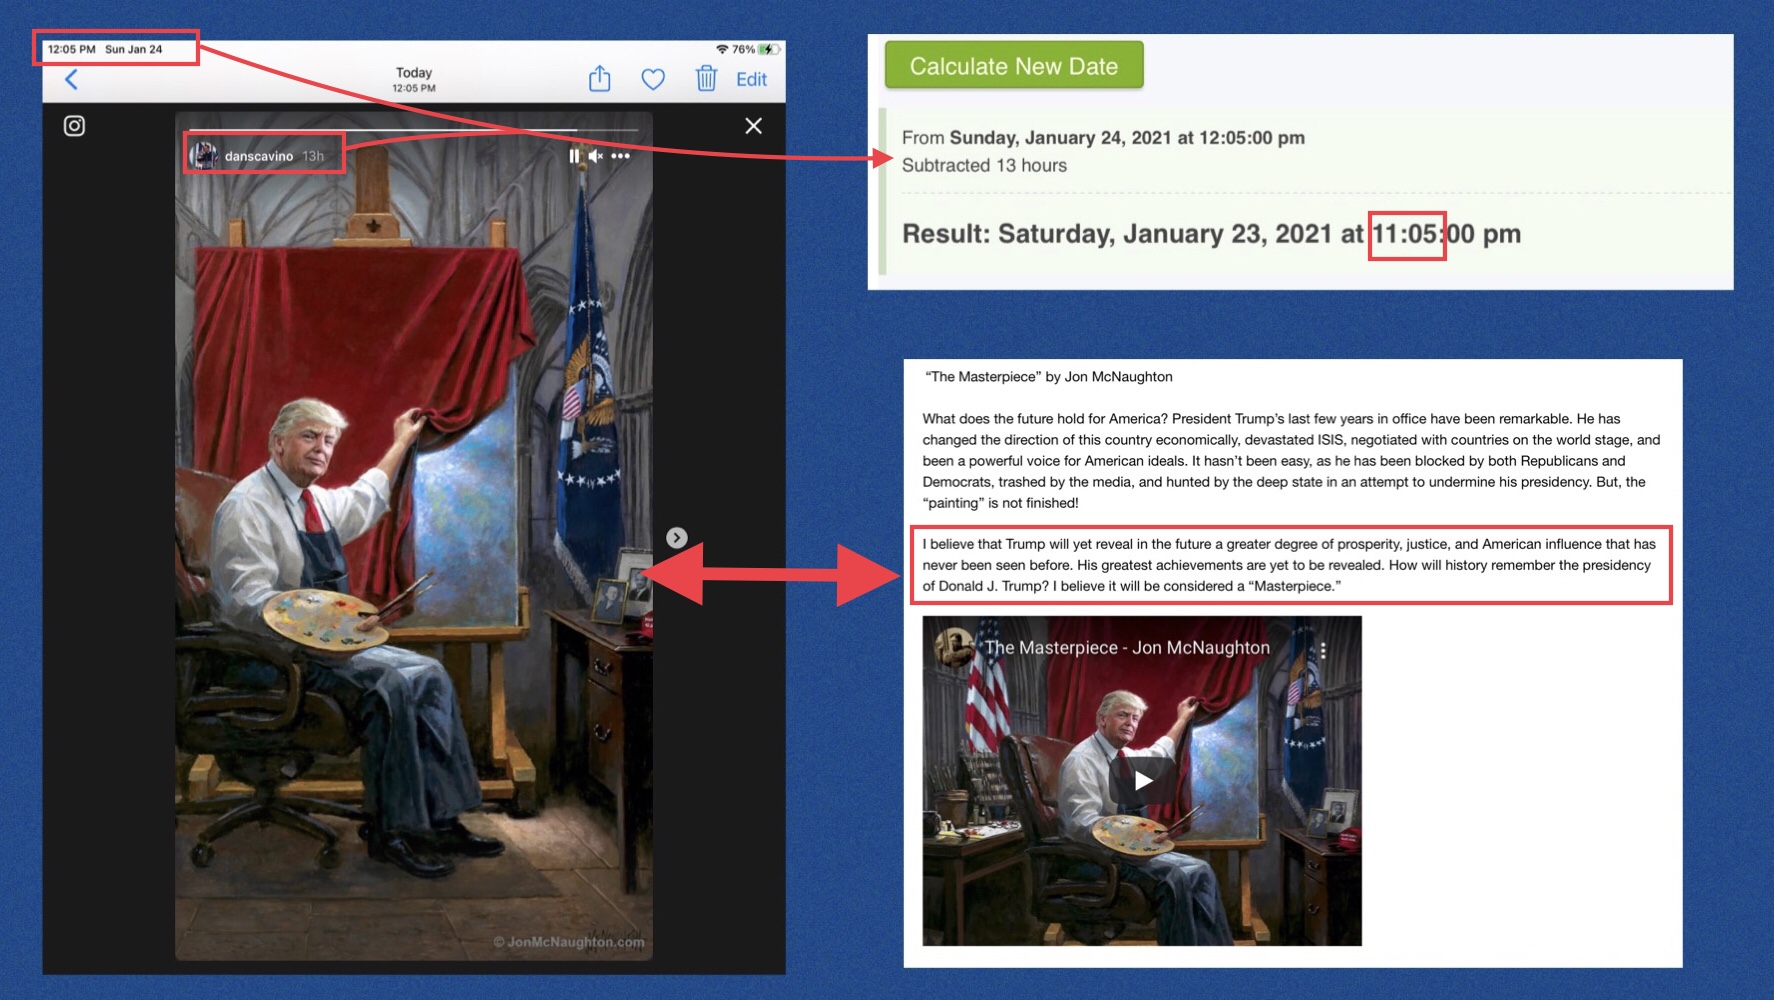Click Calculate New Date button
Image resolution: width=1774 pixels, height=1000 pixels.
click(1014, 66)
